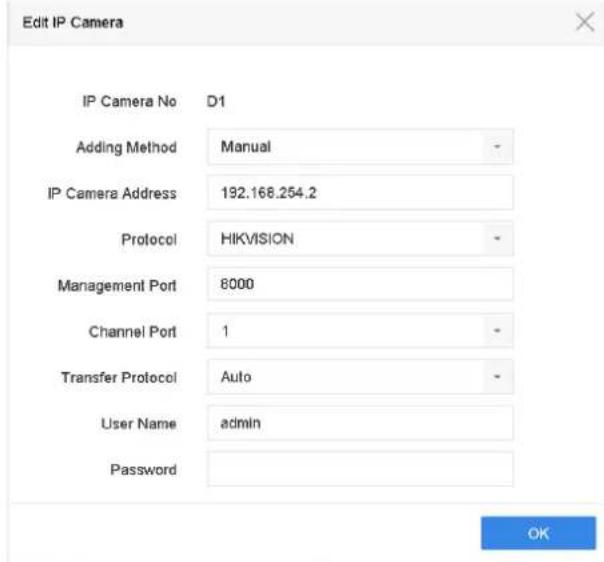604x562 pixels.
Task: Click the Edit IP Camera title
Action: tap(73, 22)
